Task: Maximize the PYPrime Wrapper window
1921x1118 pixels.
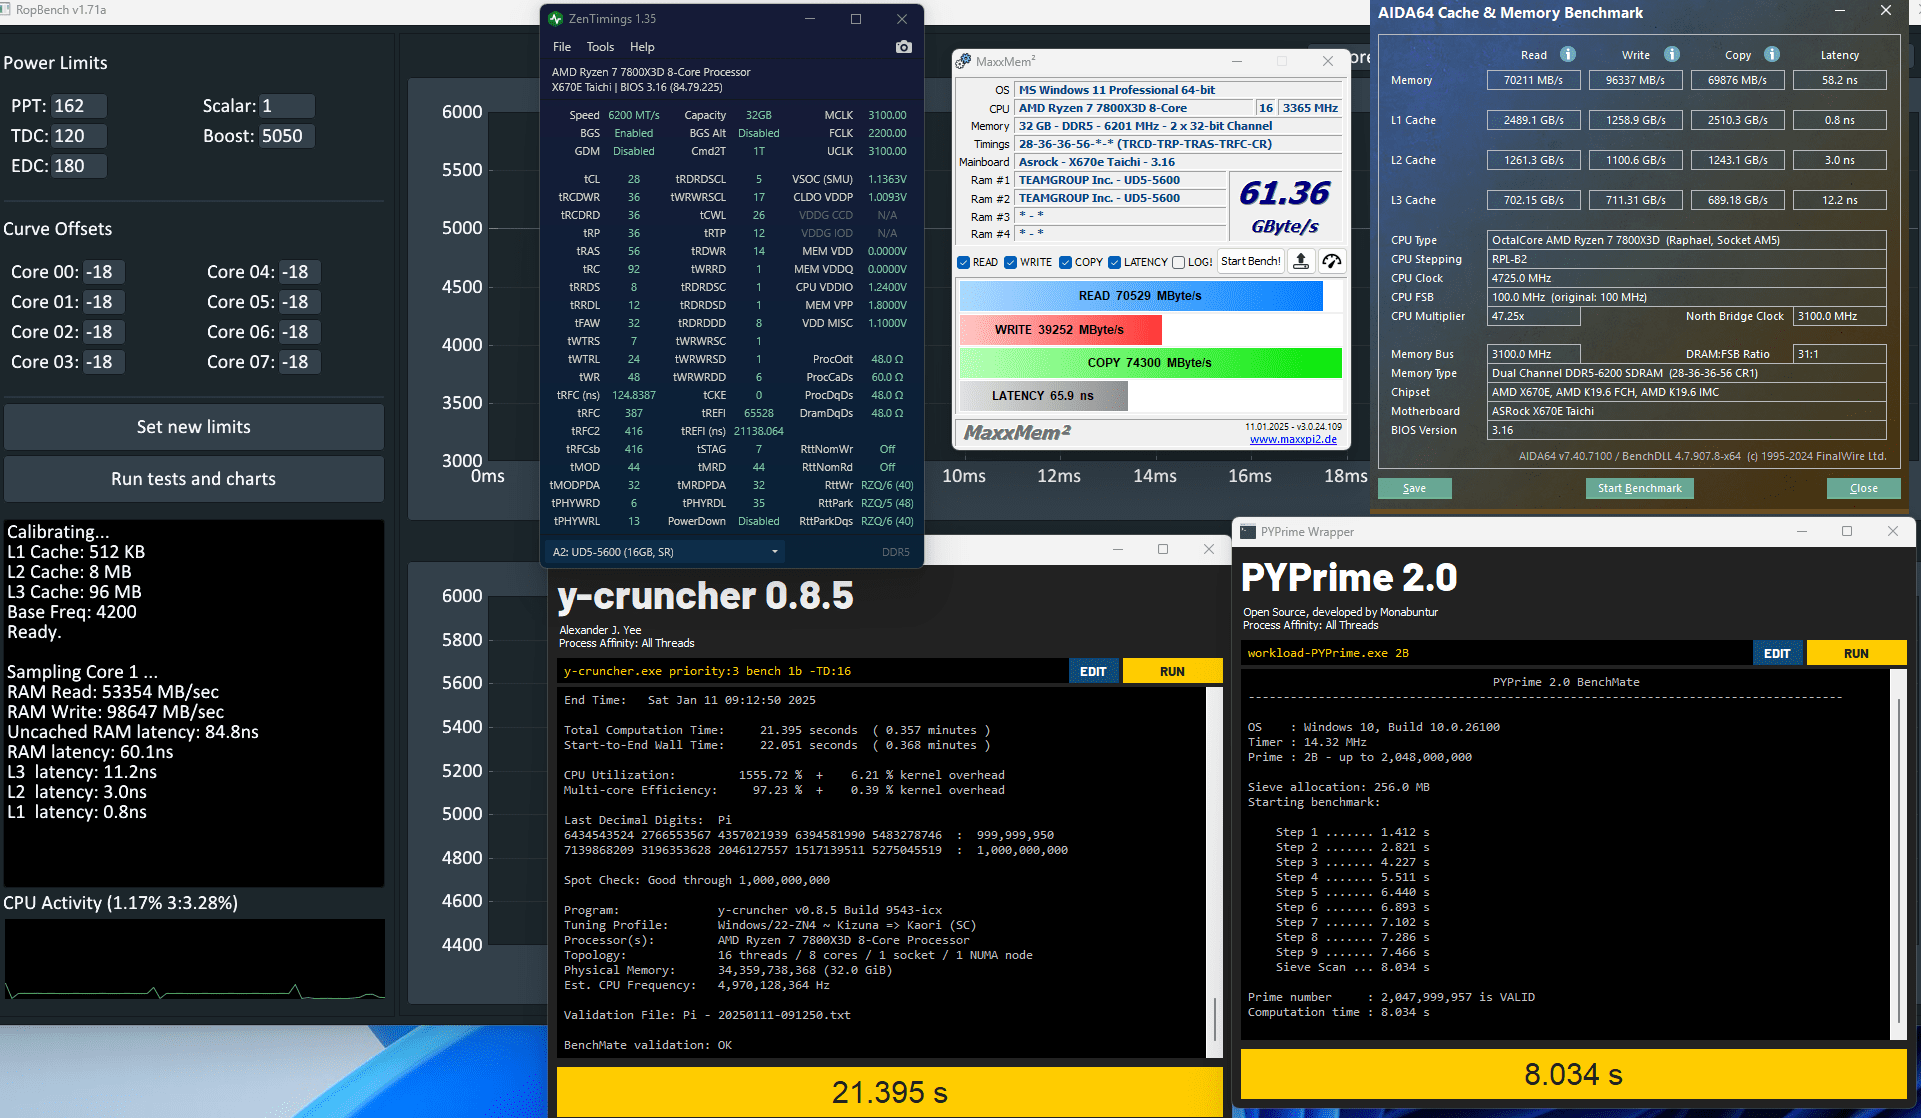Action: (1847, 531)
